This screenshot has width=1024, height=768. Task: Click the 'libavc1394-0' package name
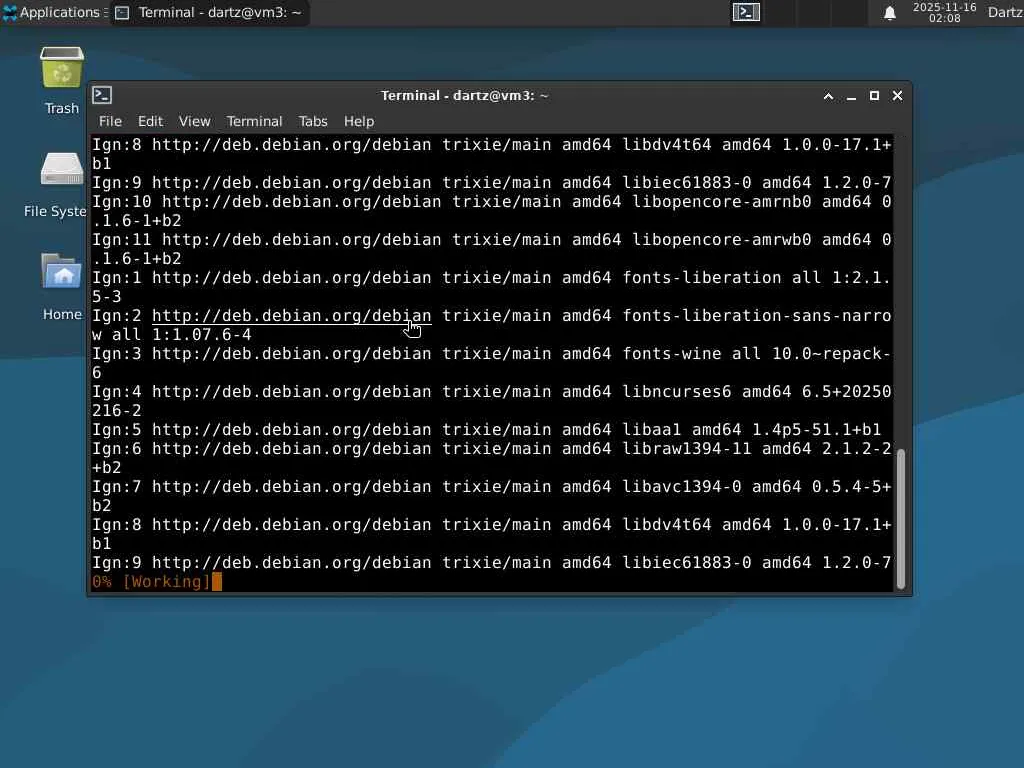pyautogui.click(x=682, y=486)
